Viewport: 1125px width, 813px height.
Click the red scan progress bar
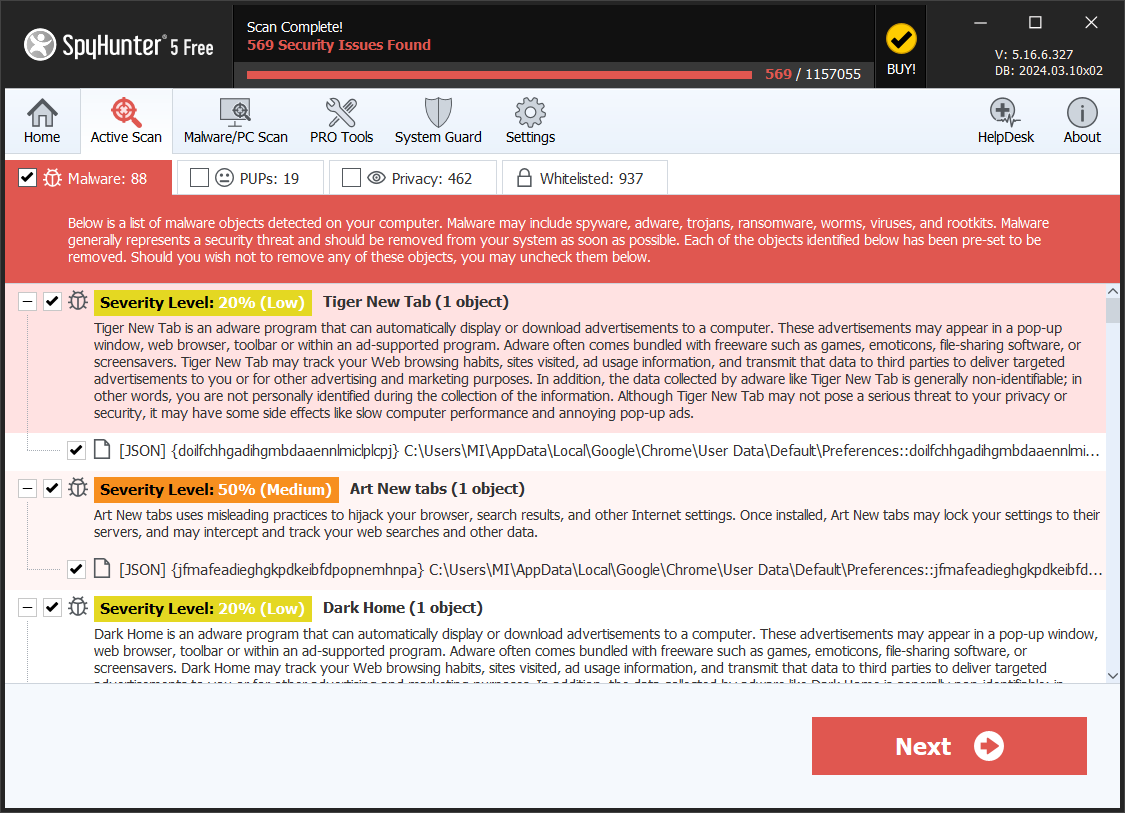click(498, 74)
